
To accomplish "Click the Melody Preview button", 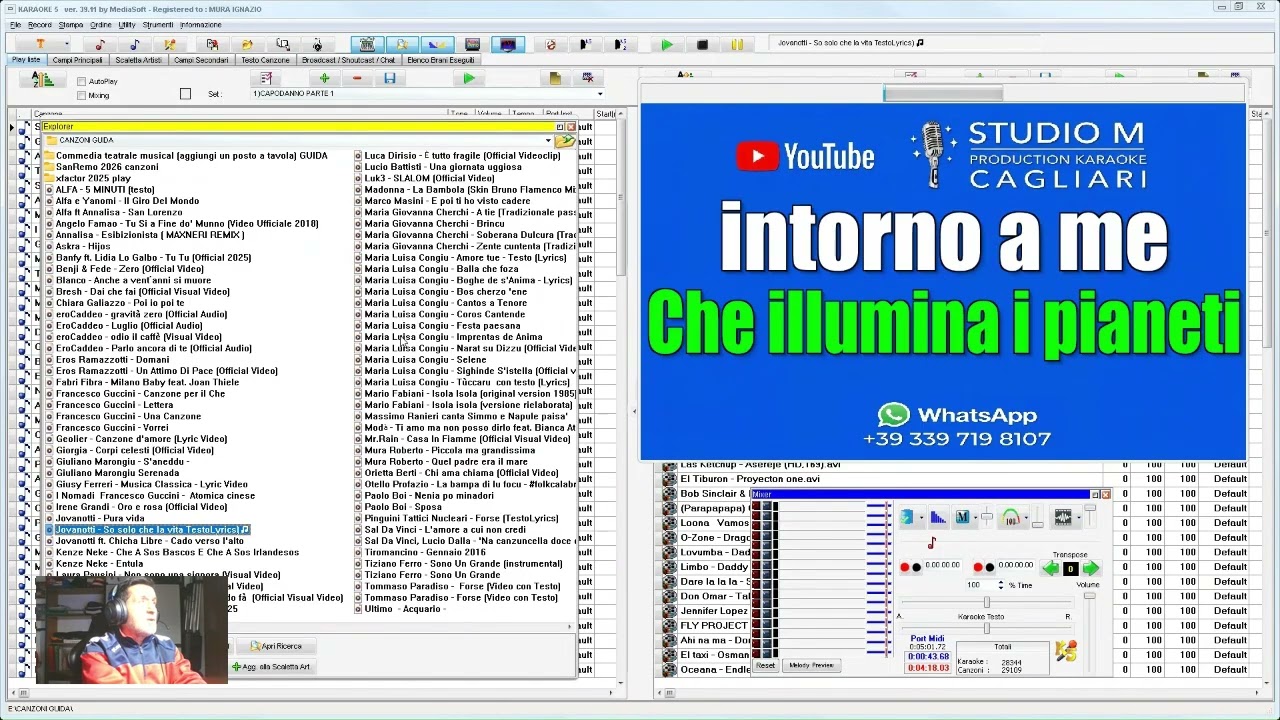I will 811,665.
